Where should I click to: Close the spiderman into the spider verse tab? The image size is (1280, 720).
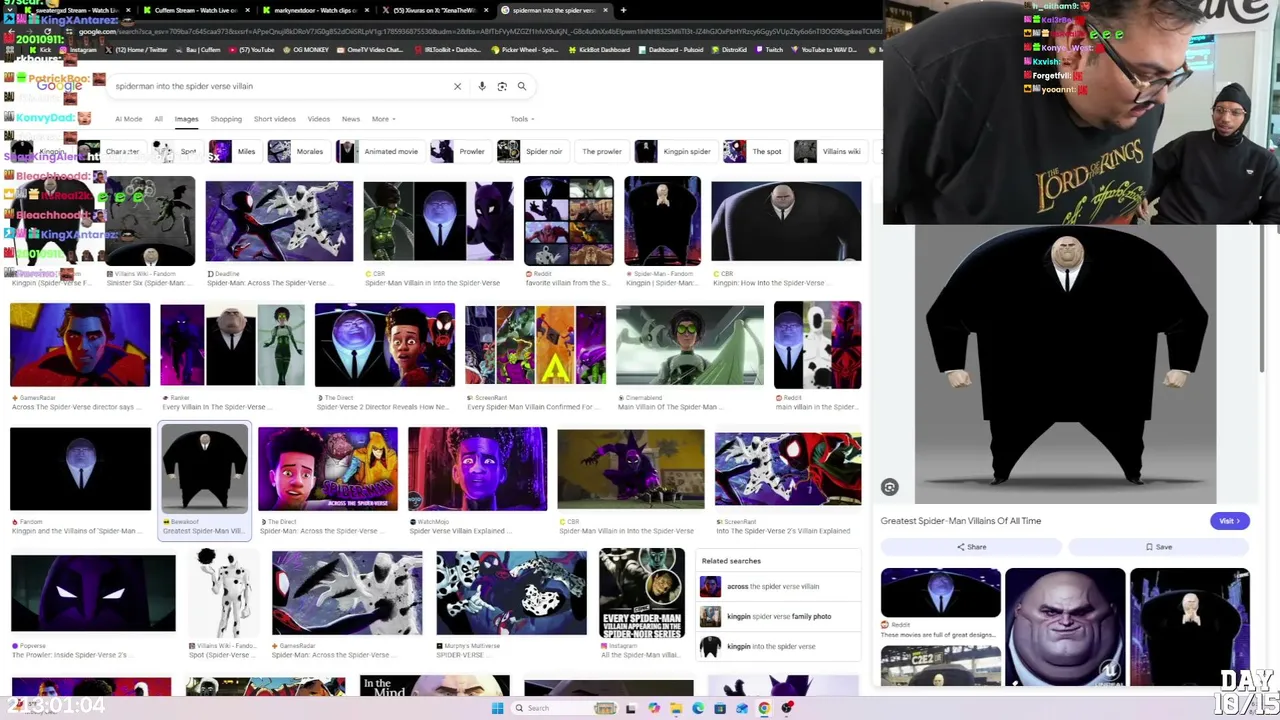604,10
